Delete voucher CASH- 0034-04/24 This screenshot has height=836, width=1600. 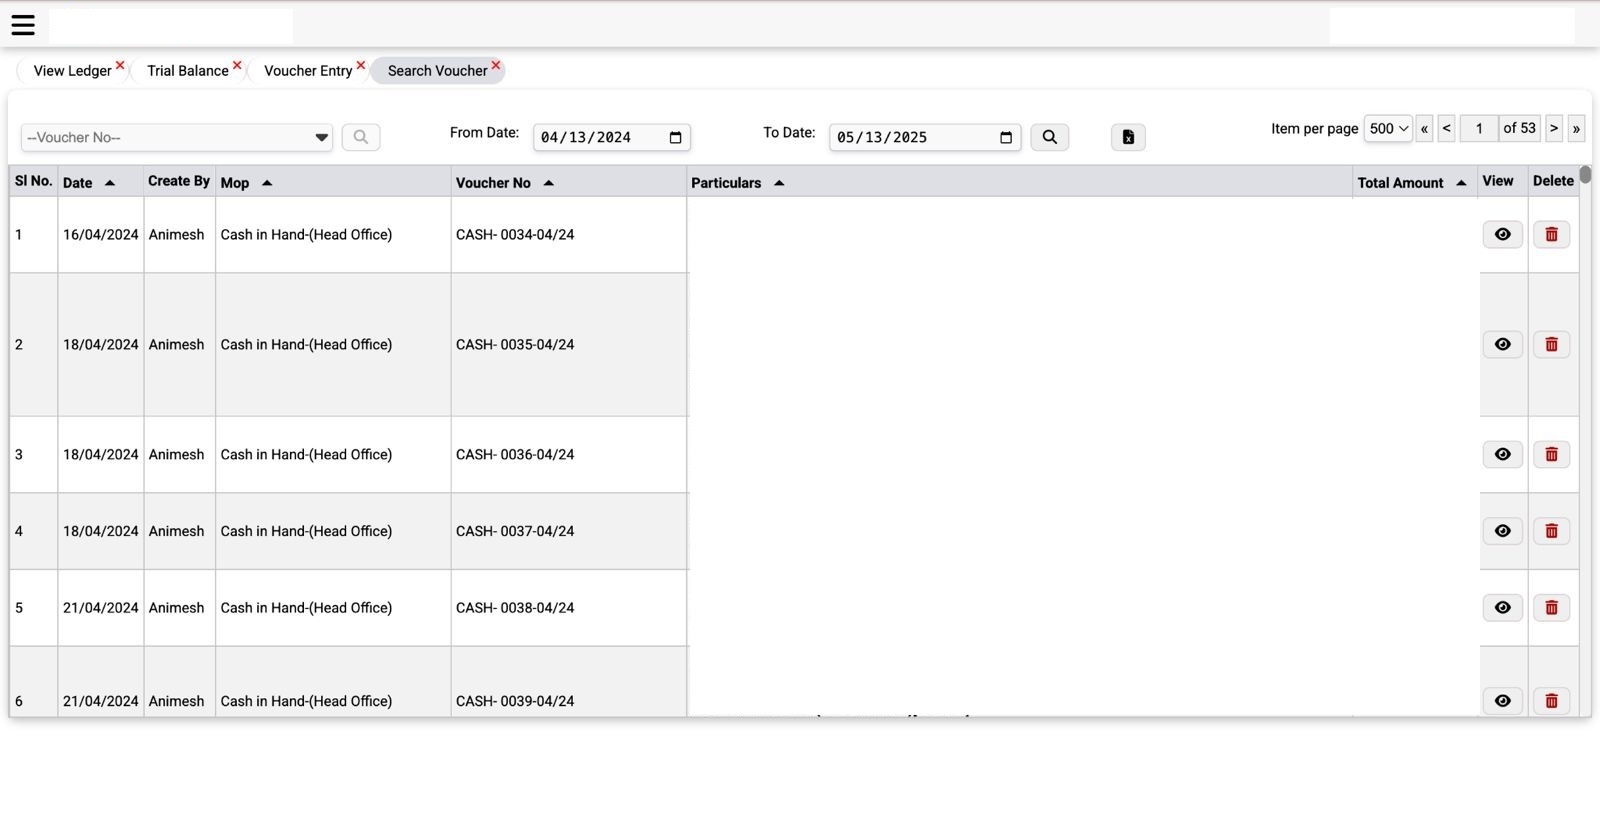1551,234
